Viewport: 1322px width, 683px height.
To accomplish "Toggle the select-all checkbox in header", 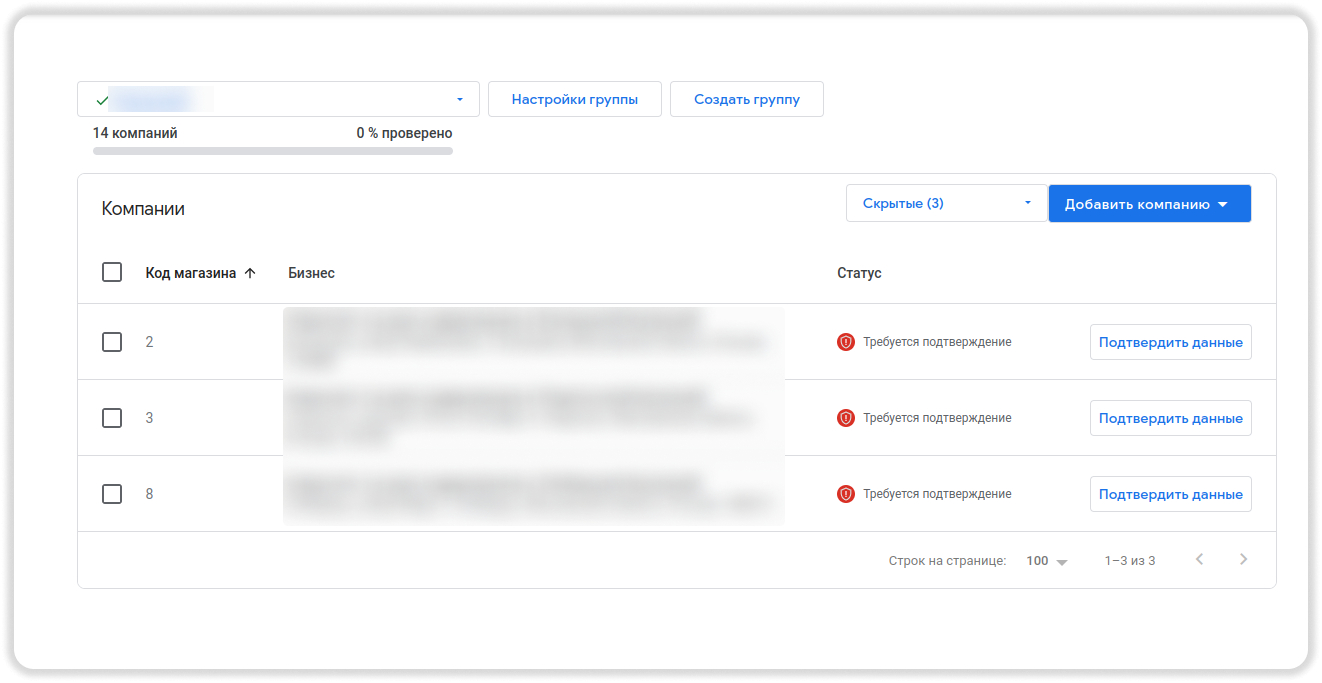I will click(112, 272).
